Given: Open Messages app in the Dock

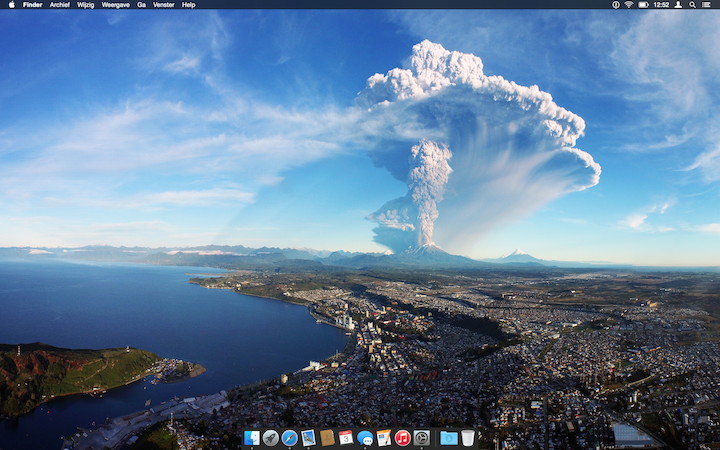Looking at the screenshot, I should click(365, 438).
